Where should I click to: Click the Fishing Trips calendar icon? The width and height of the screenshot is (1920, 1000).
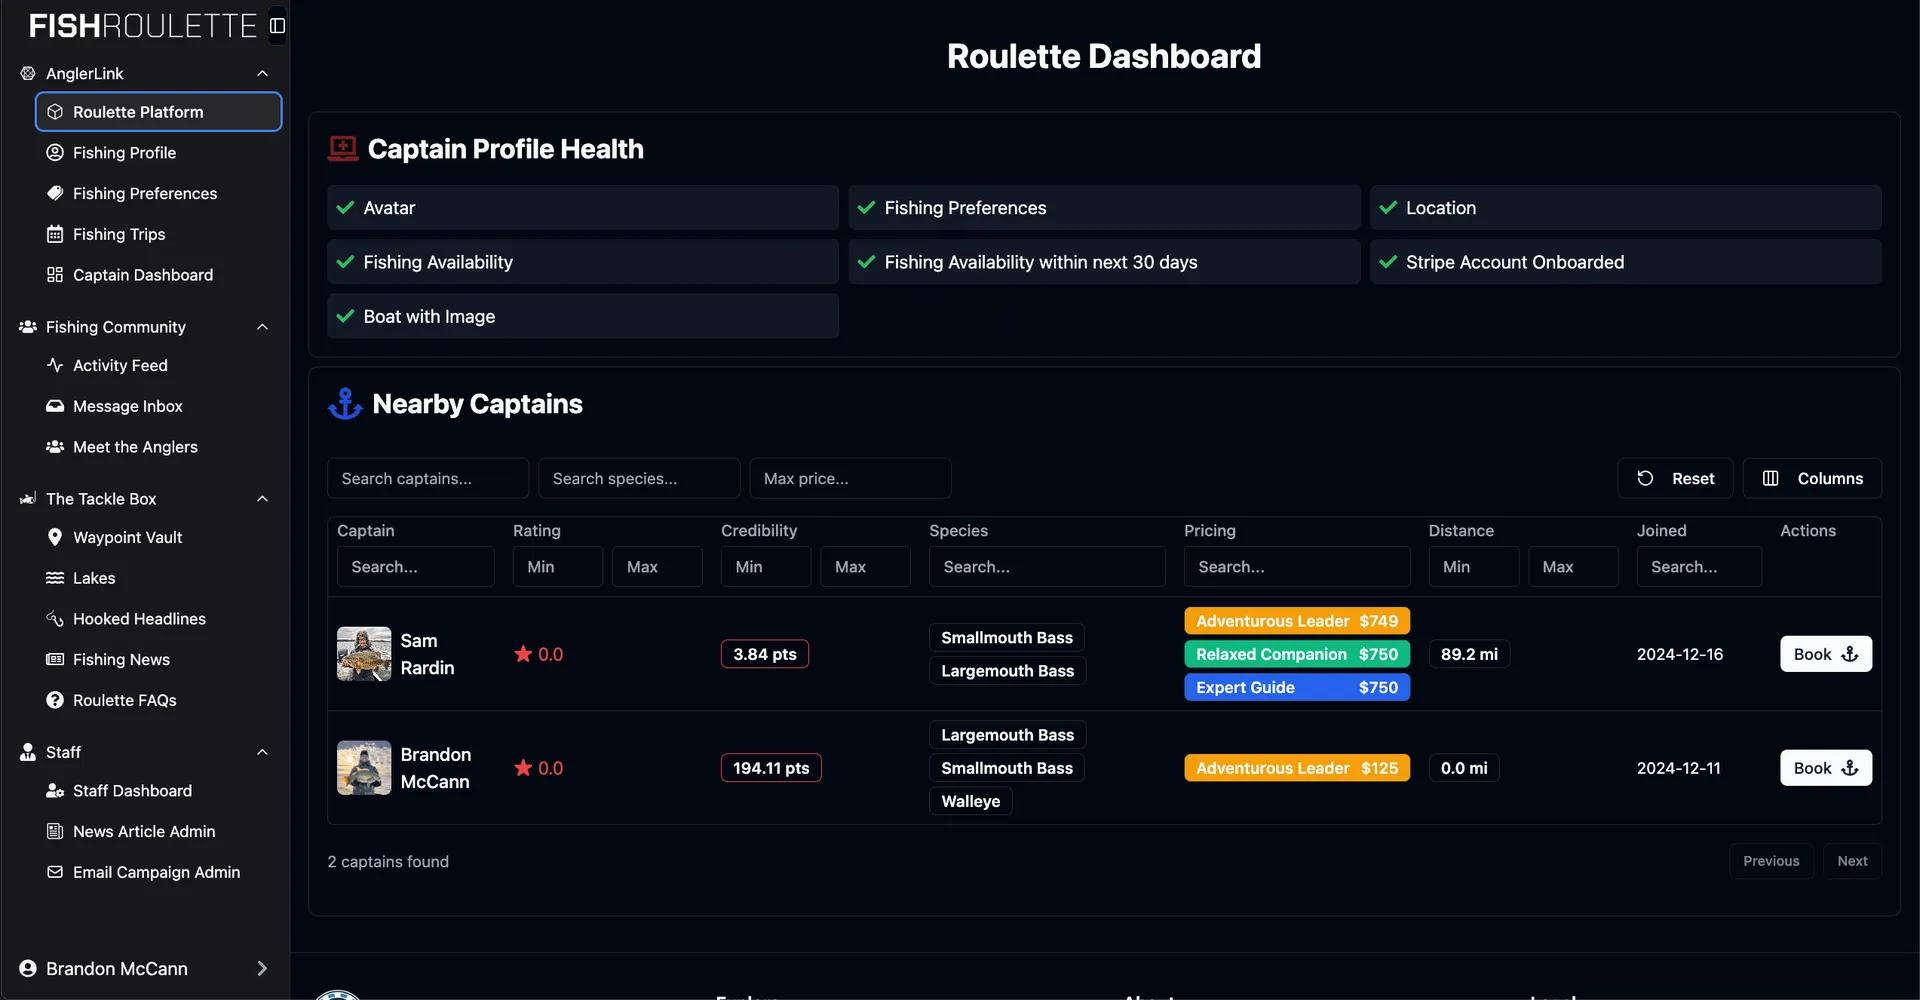[55, 234]
